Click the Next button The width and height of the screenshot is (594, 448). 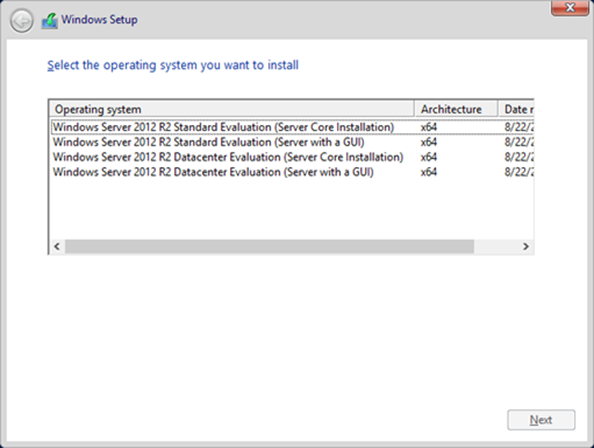click(x=541, y=420)
